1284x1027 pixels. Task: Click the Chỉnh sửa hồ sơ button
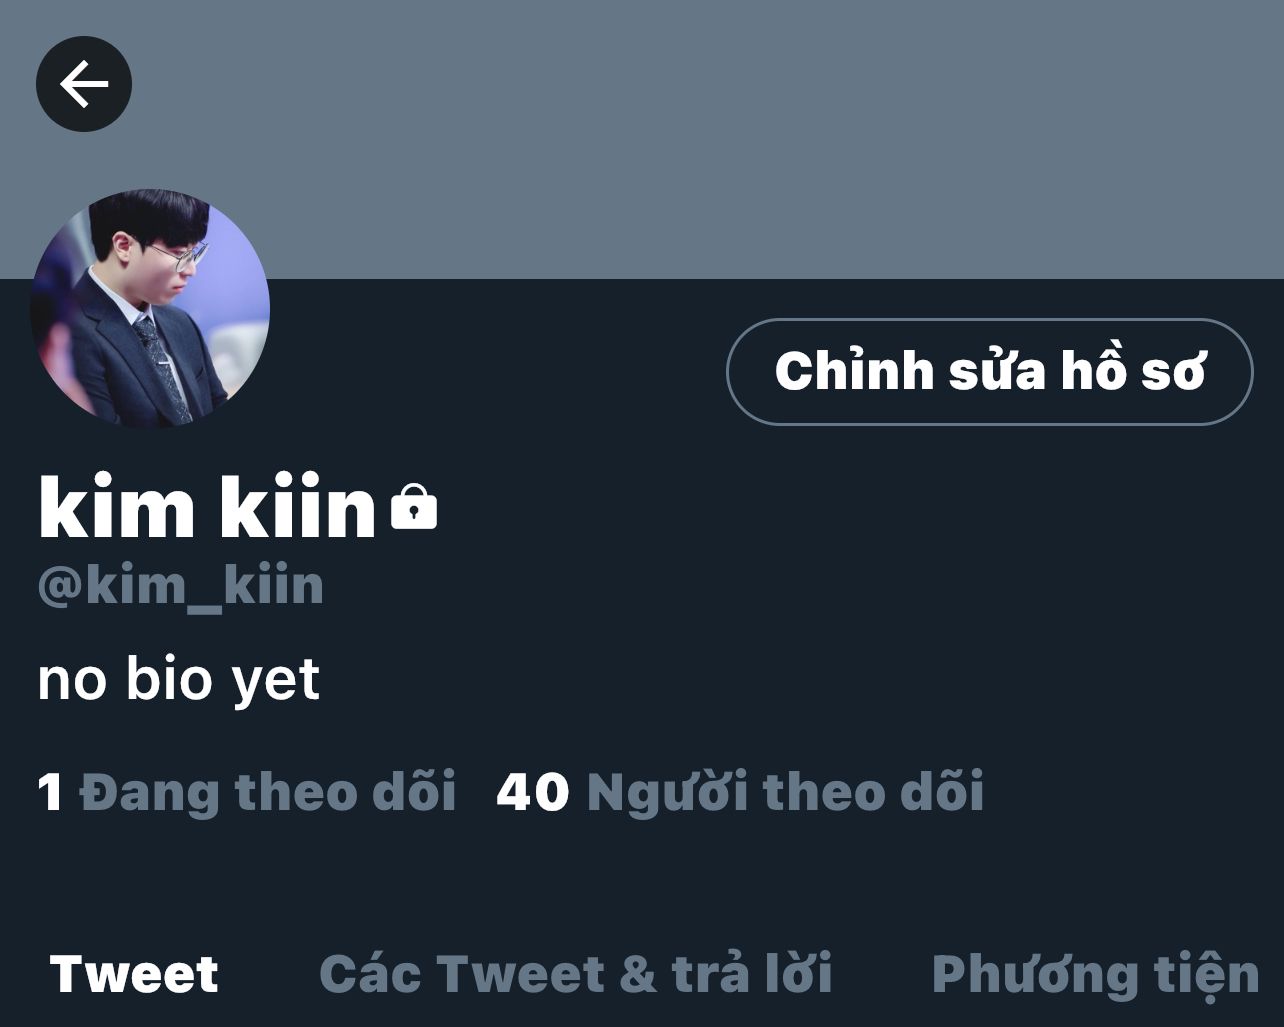tap(989, 372)
